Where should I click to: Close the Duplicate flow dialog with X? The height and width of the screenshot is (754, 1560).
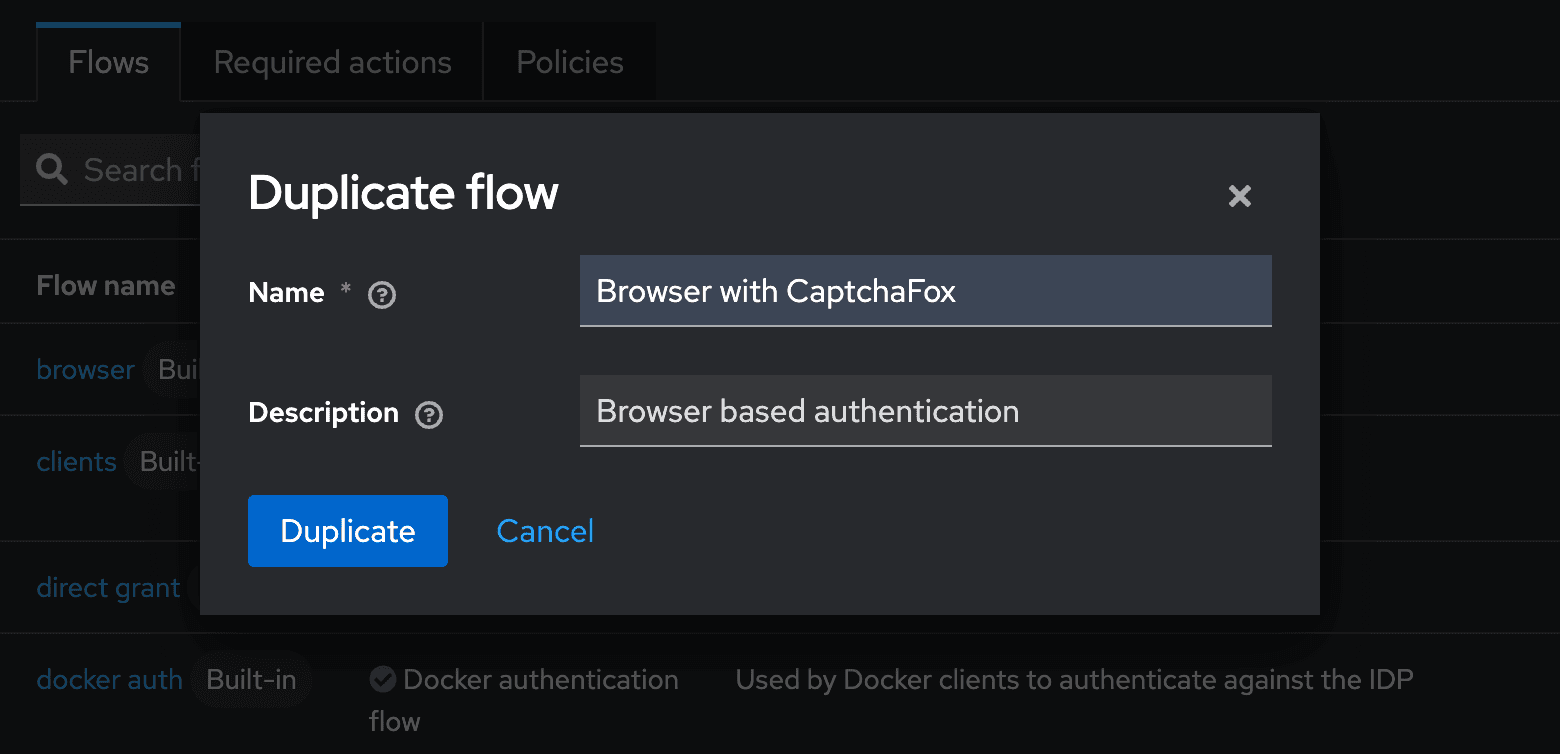click(1239, 196)
